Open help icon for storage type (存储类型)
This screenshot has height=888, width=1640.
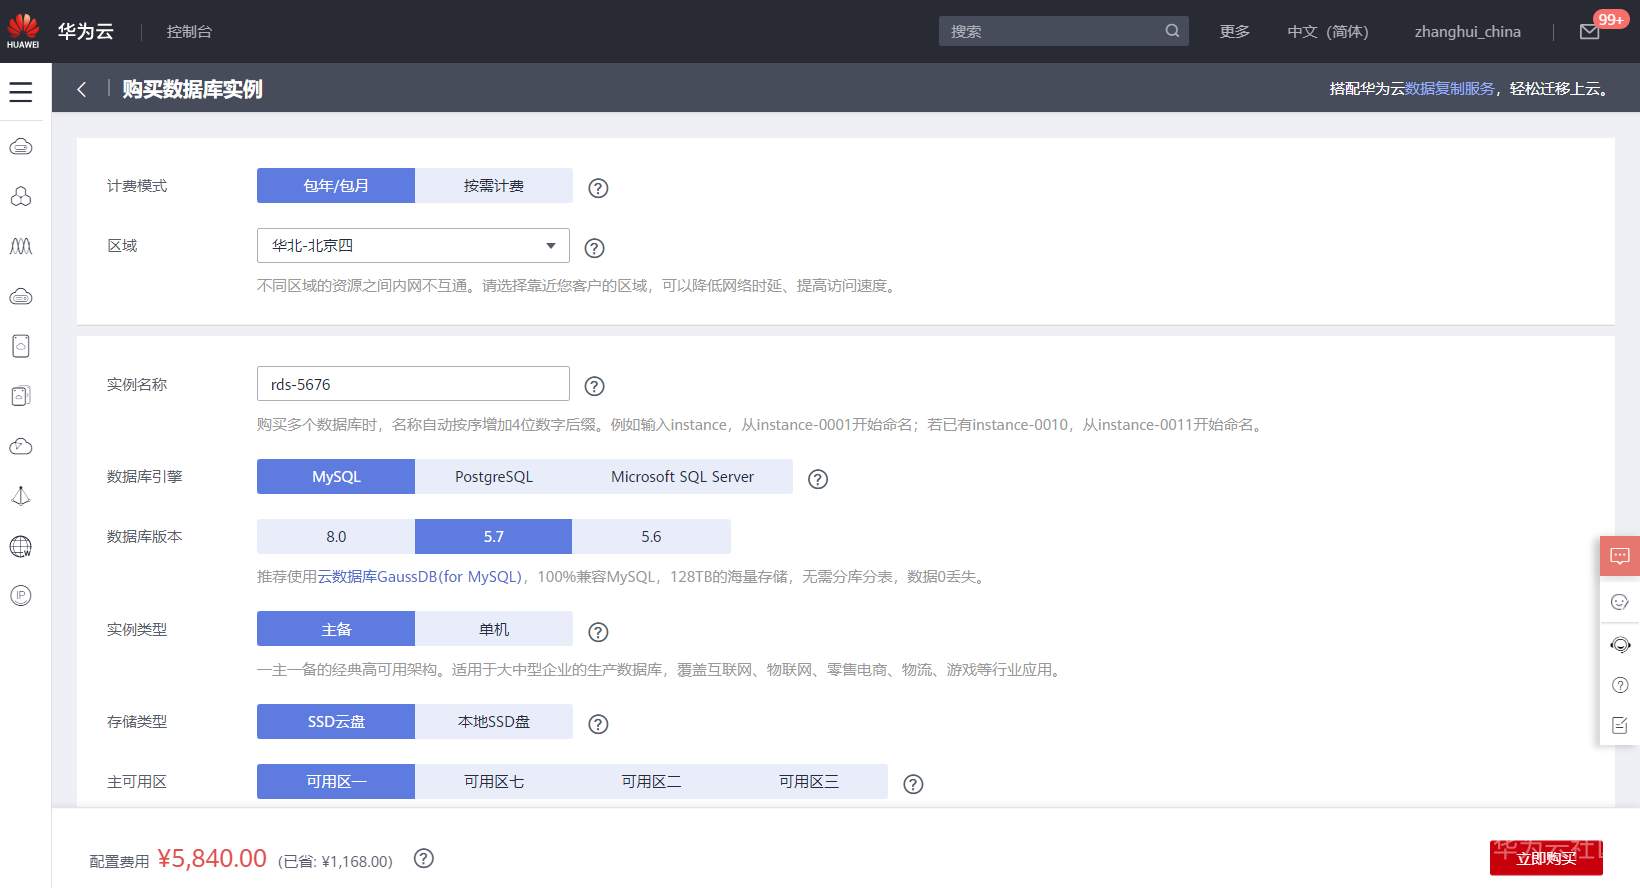coord(598,724)
